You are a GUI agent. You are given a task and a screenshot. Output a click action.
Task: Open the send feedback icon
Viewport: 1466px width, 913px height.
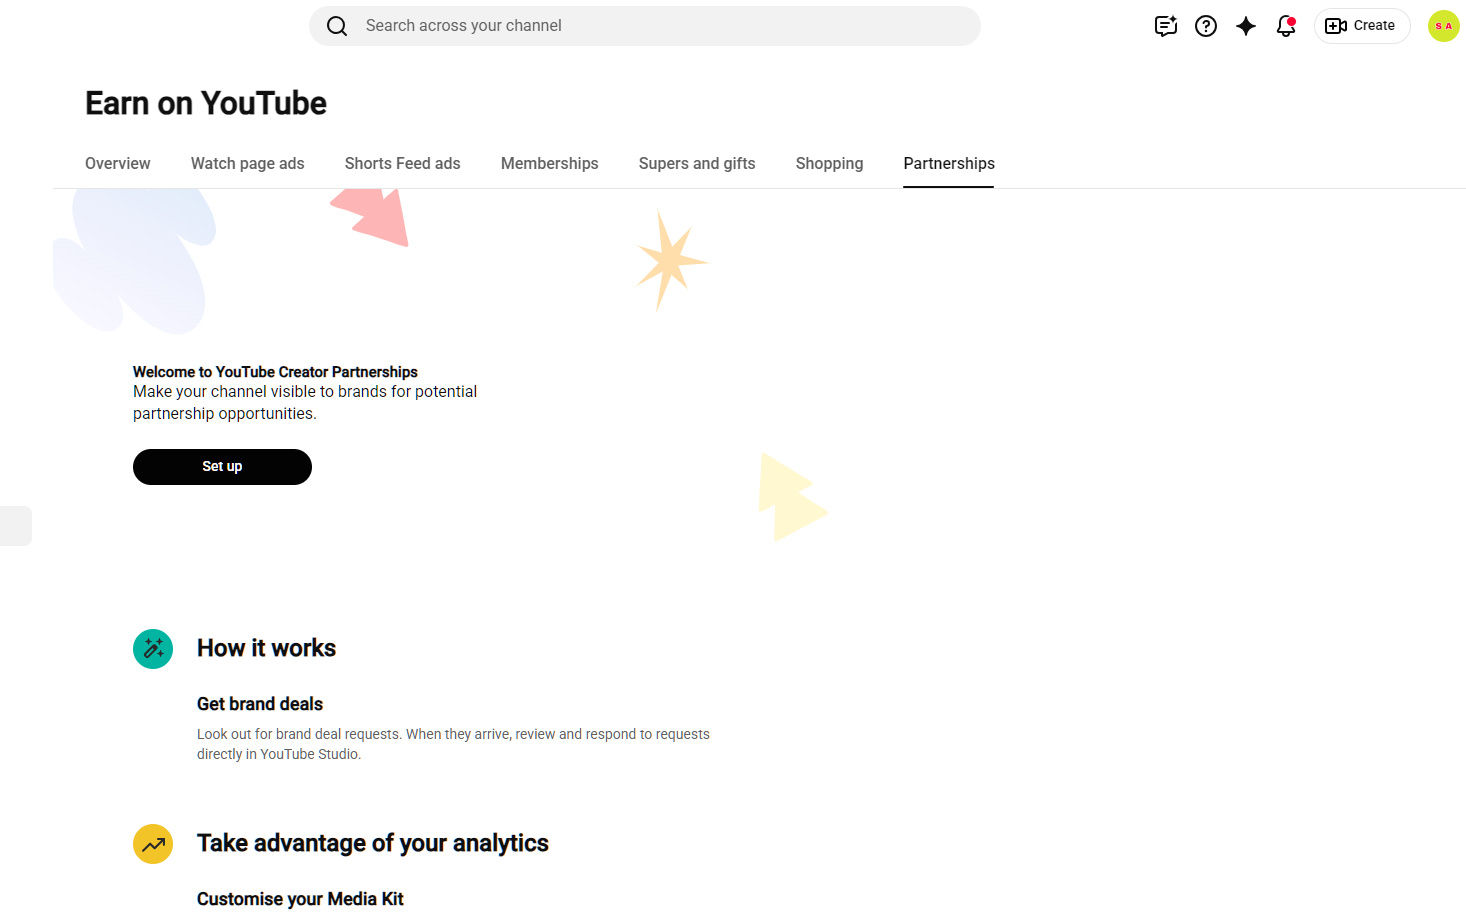tap(1166, 26)
